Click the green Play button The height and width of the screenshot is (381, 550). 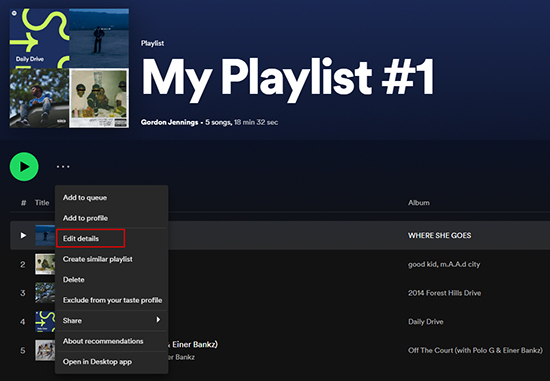coord(24,167)
